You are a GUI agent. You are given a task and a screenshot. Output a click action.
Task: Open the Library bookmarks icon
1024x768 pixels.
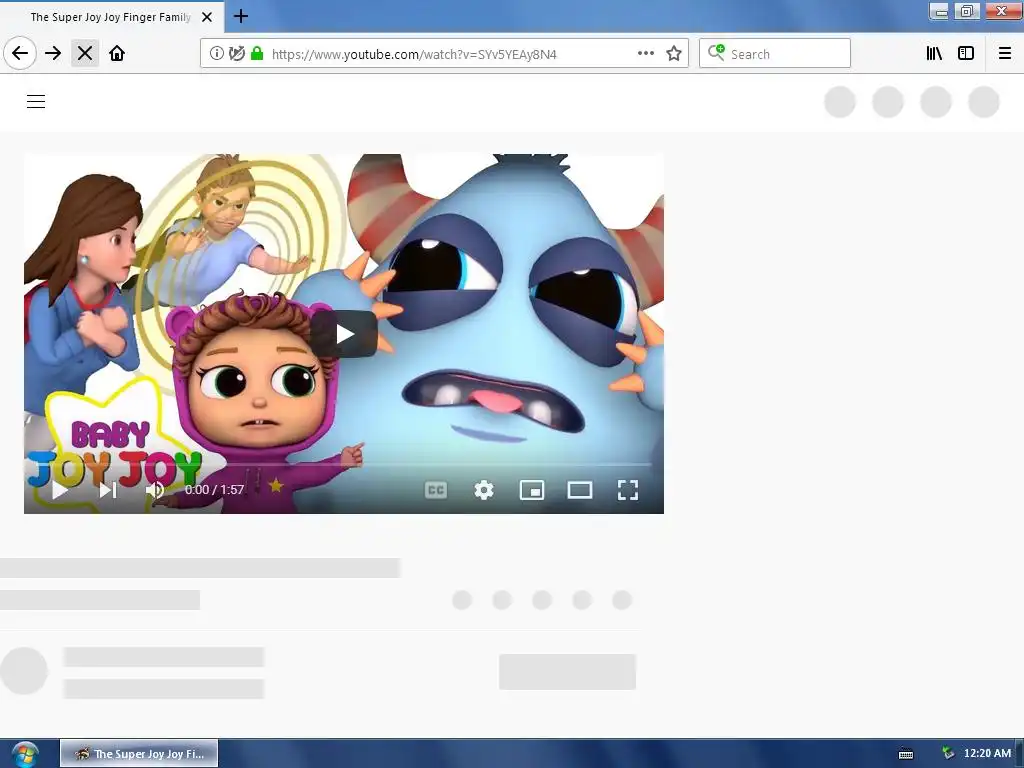[x=934, y=54]
